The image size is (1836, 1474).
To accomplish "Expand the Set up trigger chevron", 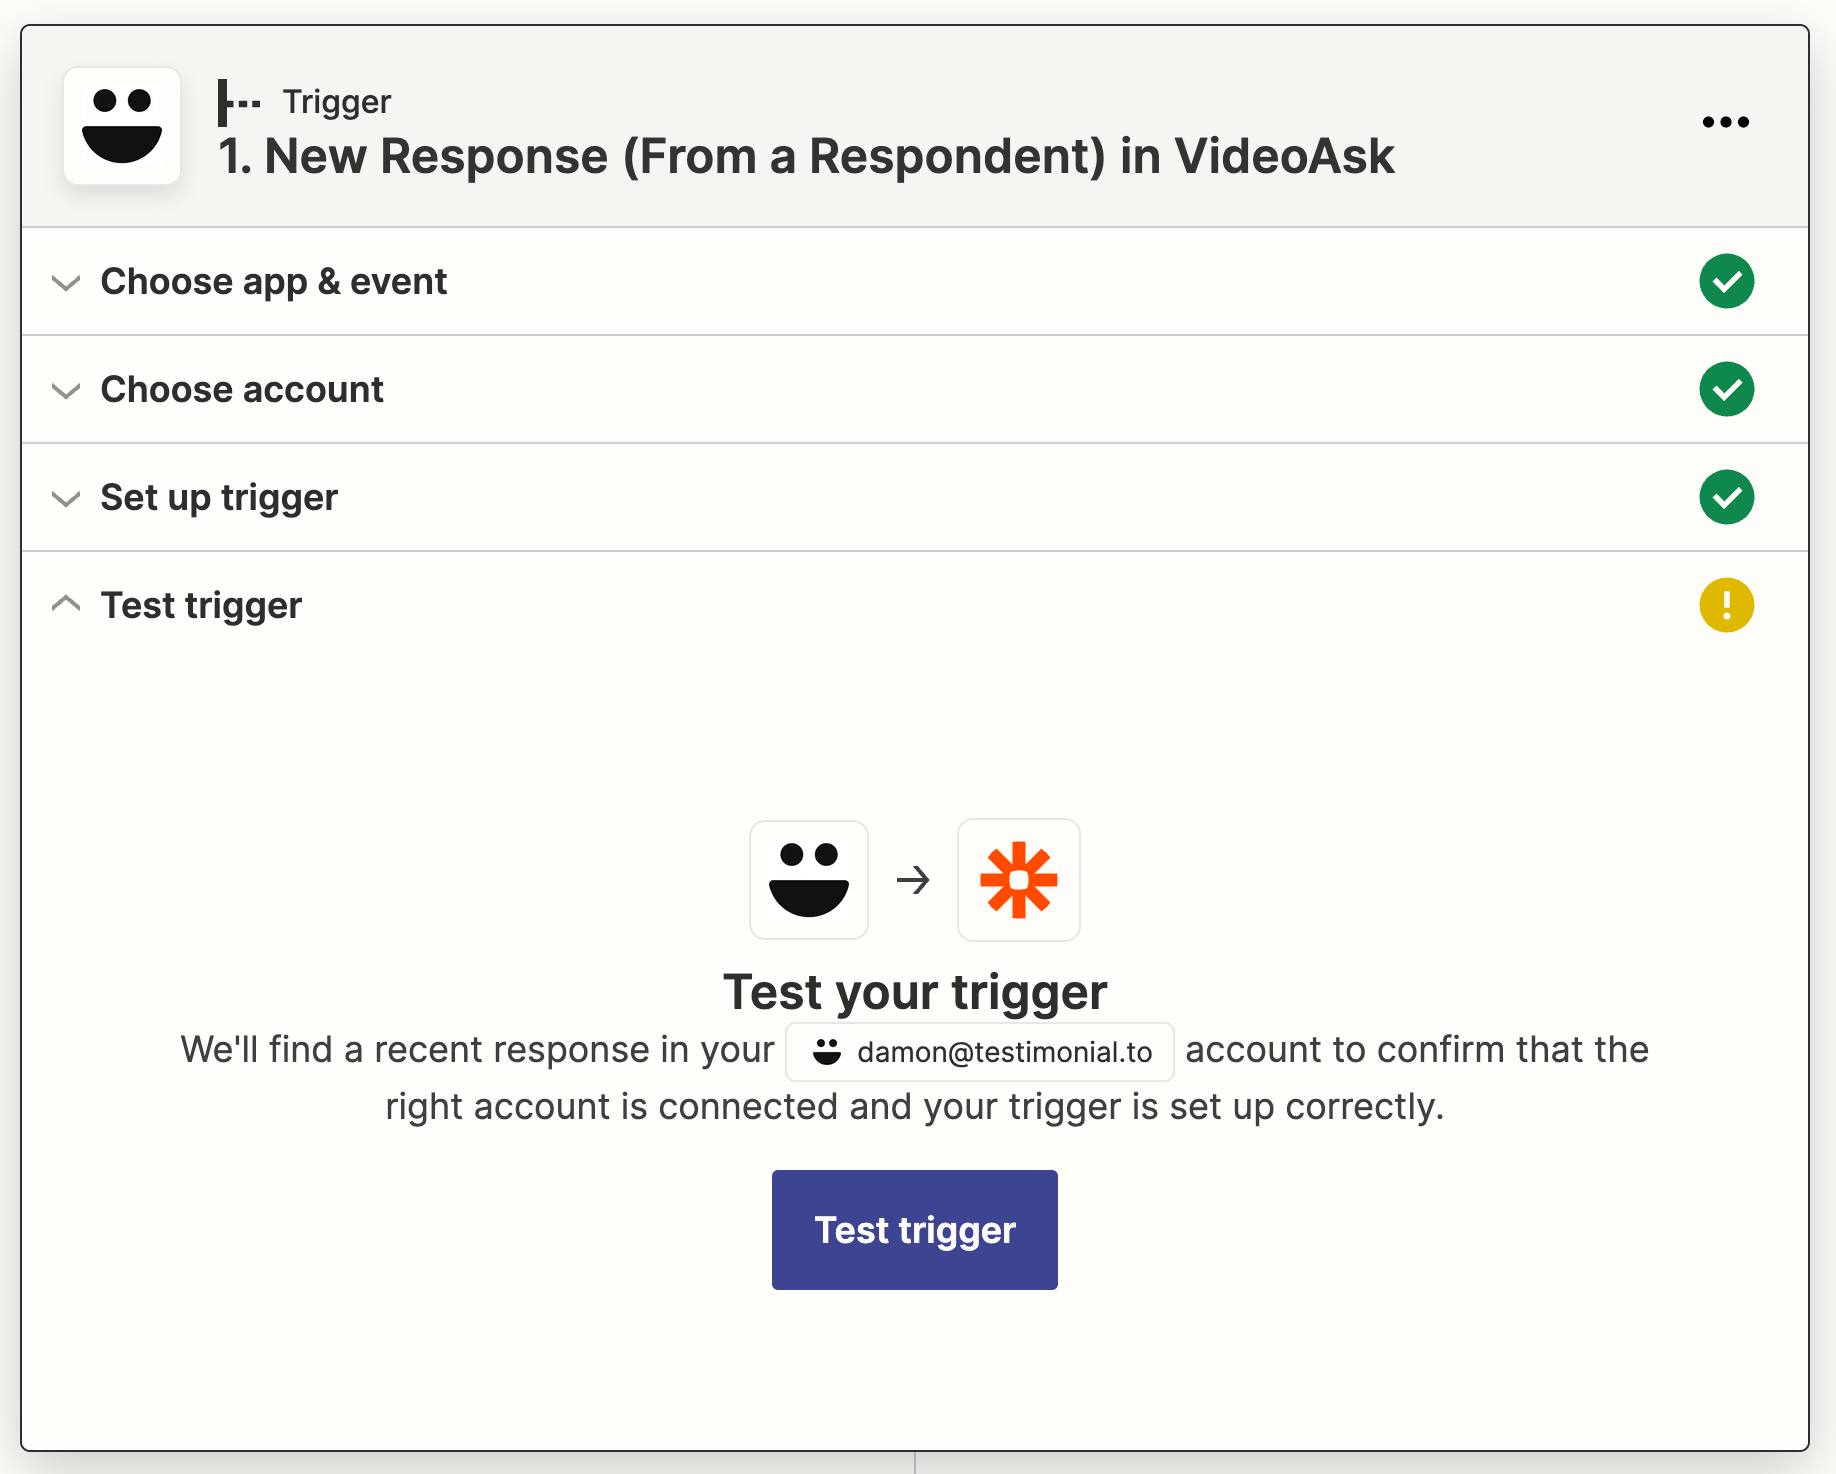I will [x=66, y=498].
